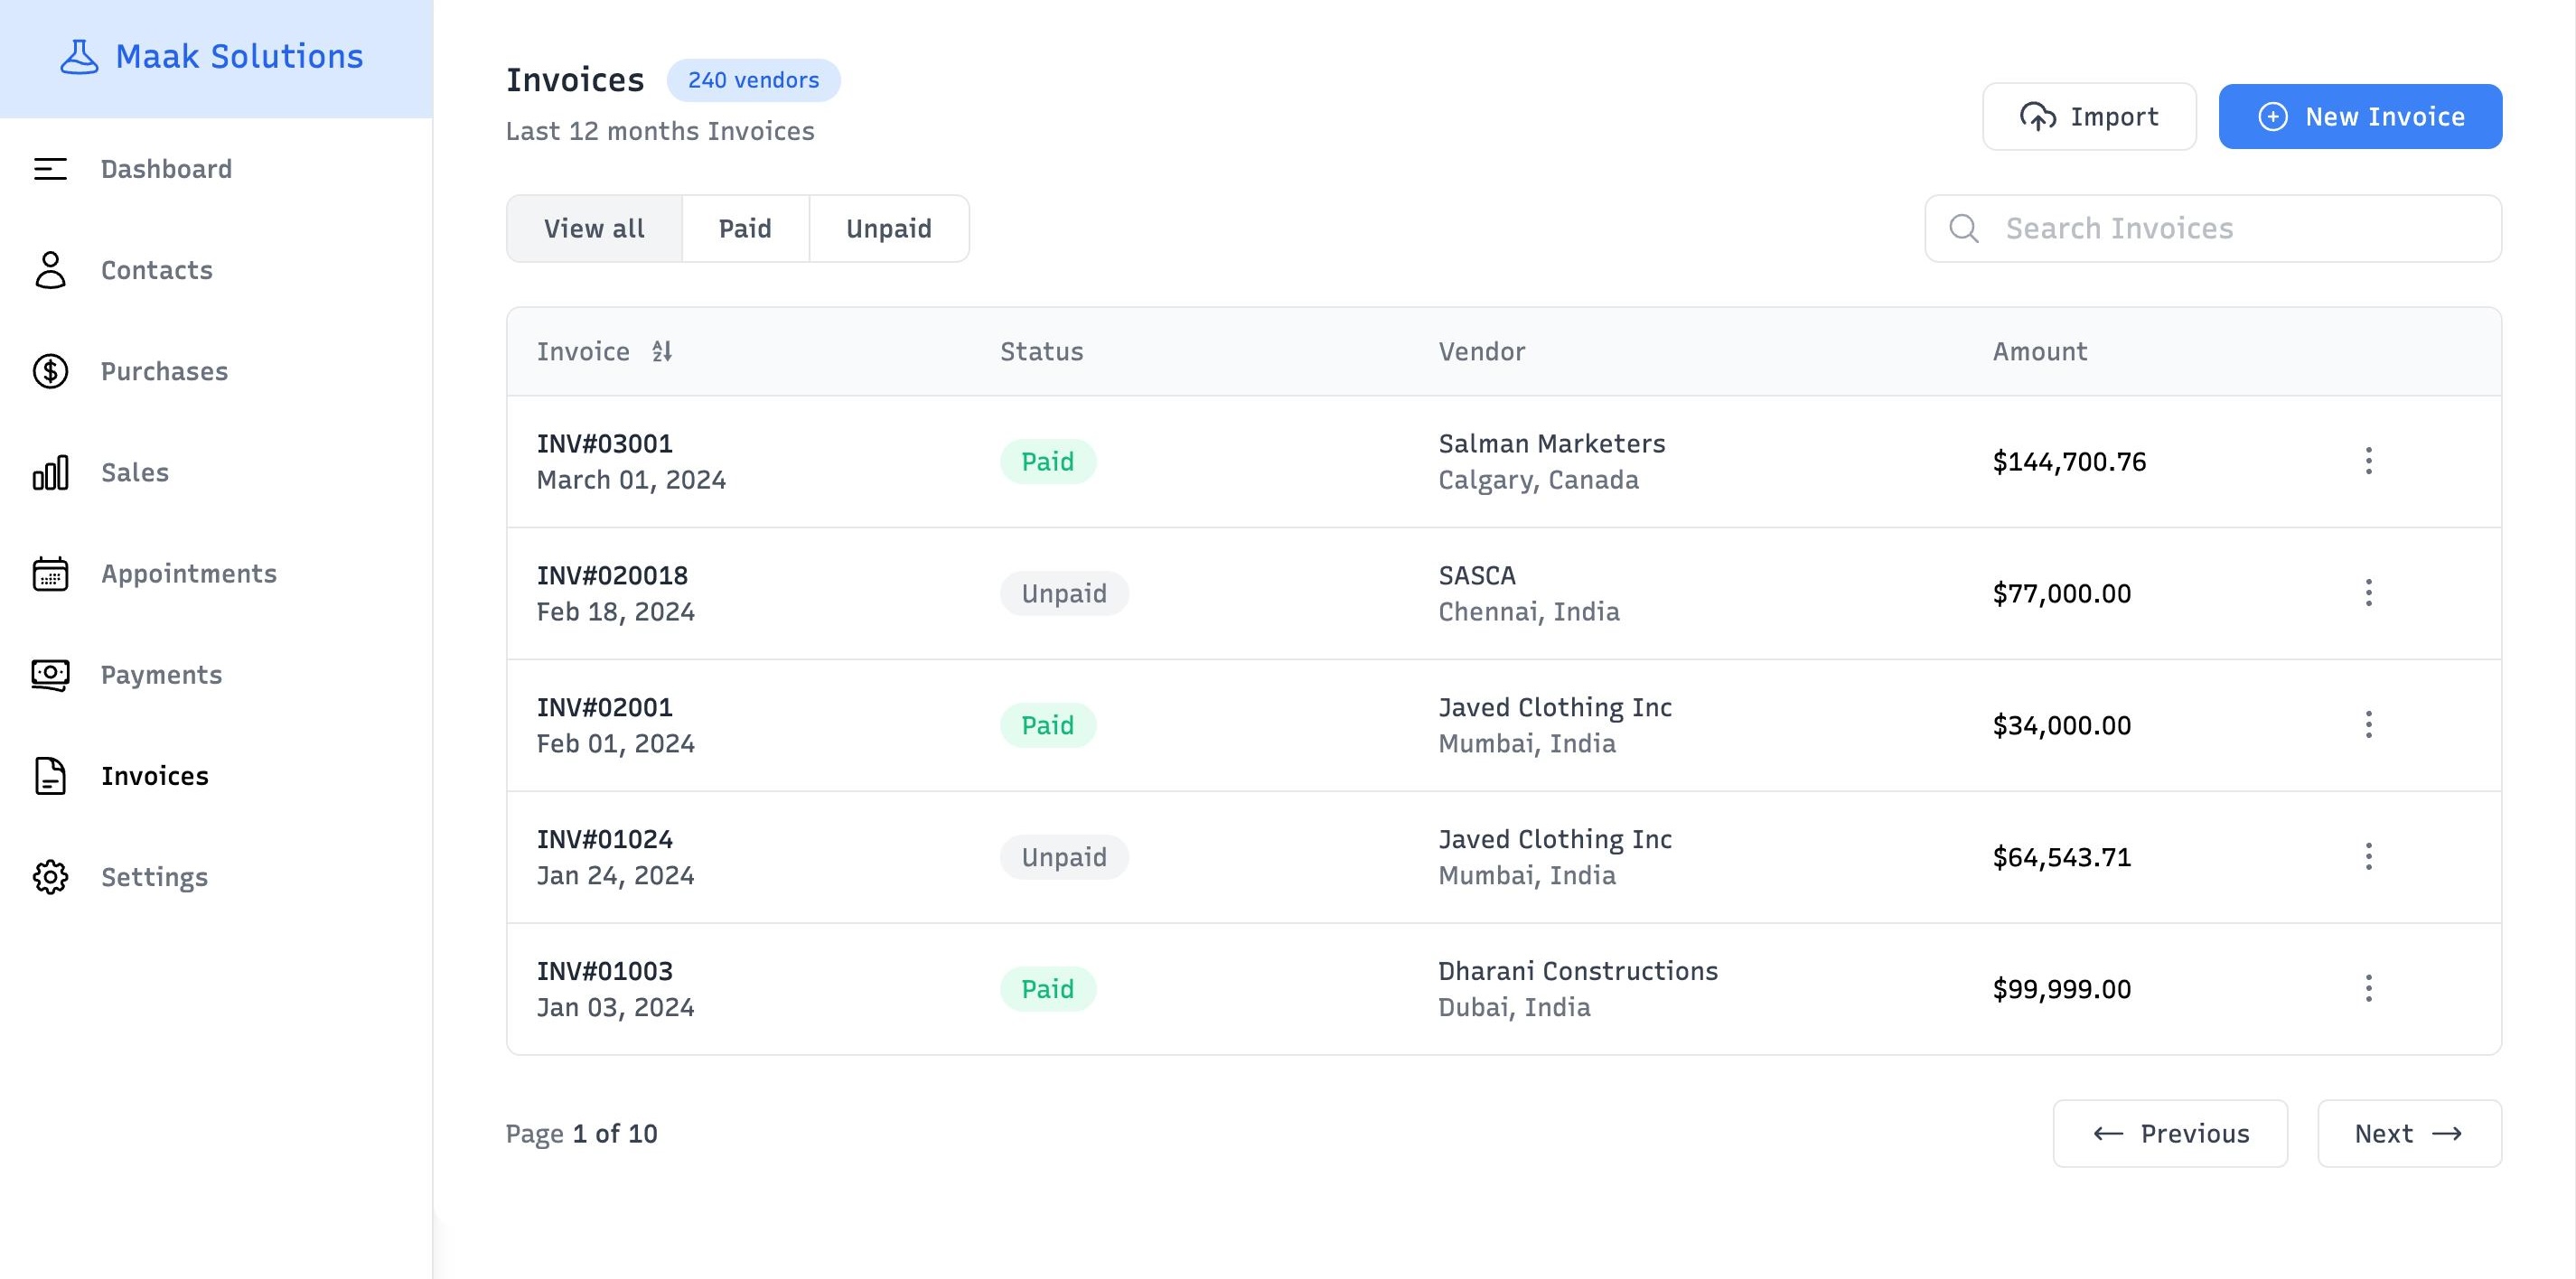Click the Purchases dollar icon

pyautogui.click(x=49, y=371)
